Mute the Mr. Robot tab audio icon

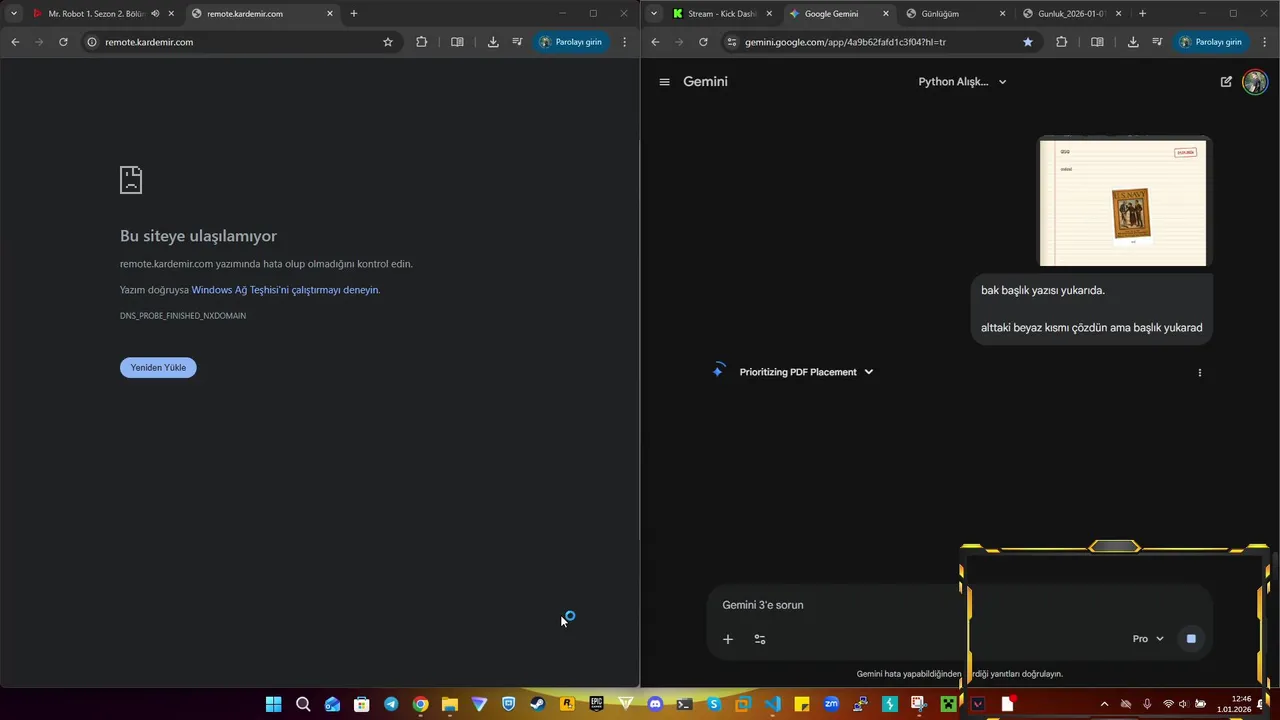(155, 14)
